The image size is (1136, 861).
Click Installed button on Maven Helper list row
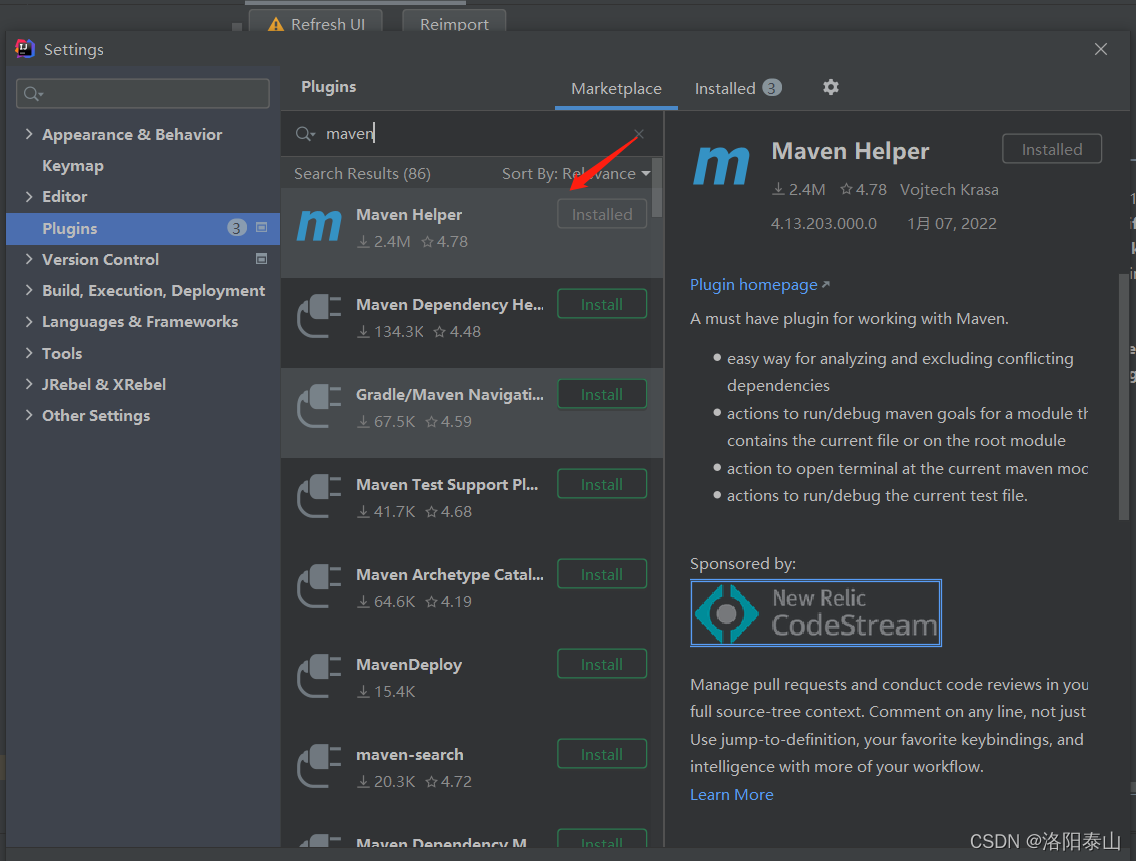click(601, 215)
